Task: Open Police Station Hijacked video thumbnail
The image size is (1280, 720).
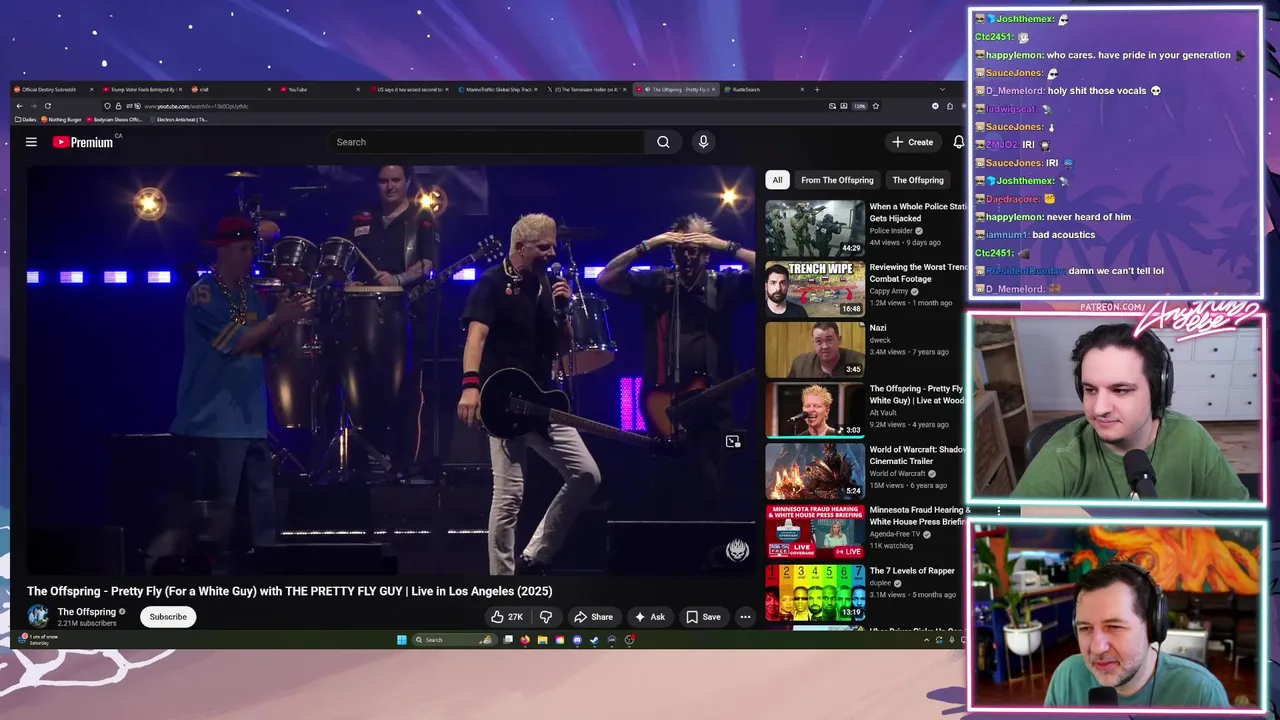Action: point(815,228)
